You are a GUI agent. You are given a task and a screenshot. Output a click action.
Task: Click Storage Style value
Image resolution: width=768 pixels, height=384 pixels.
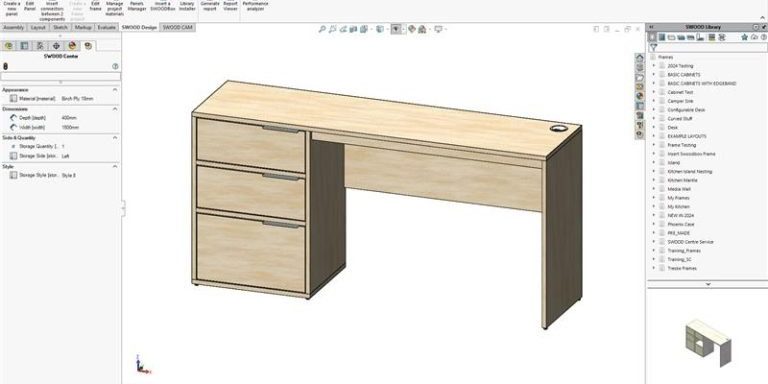(x=69, y=175)
